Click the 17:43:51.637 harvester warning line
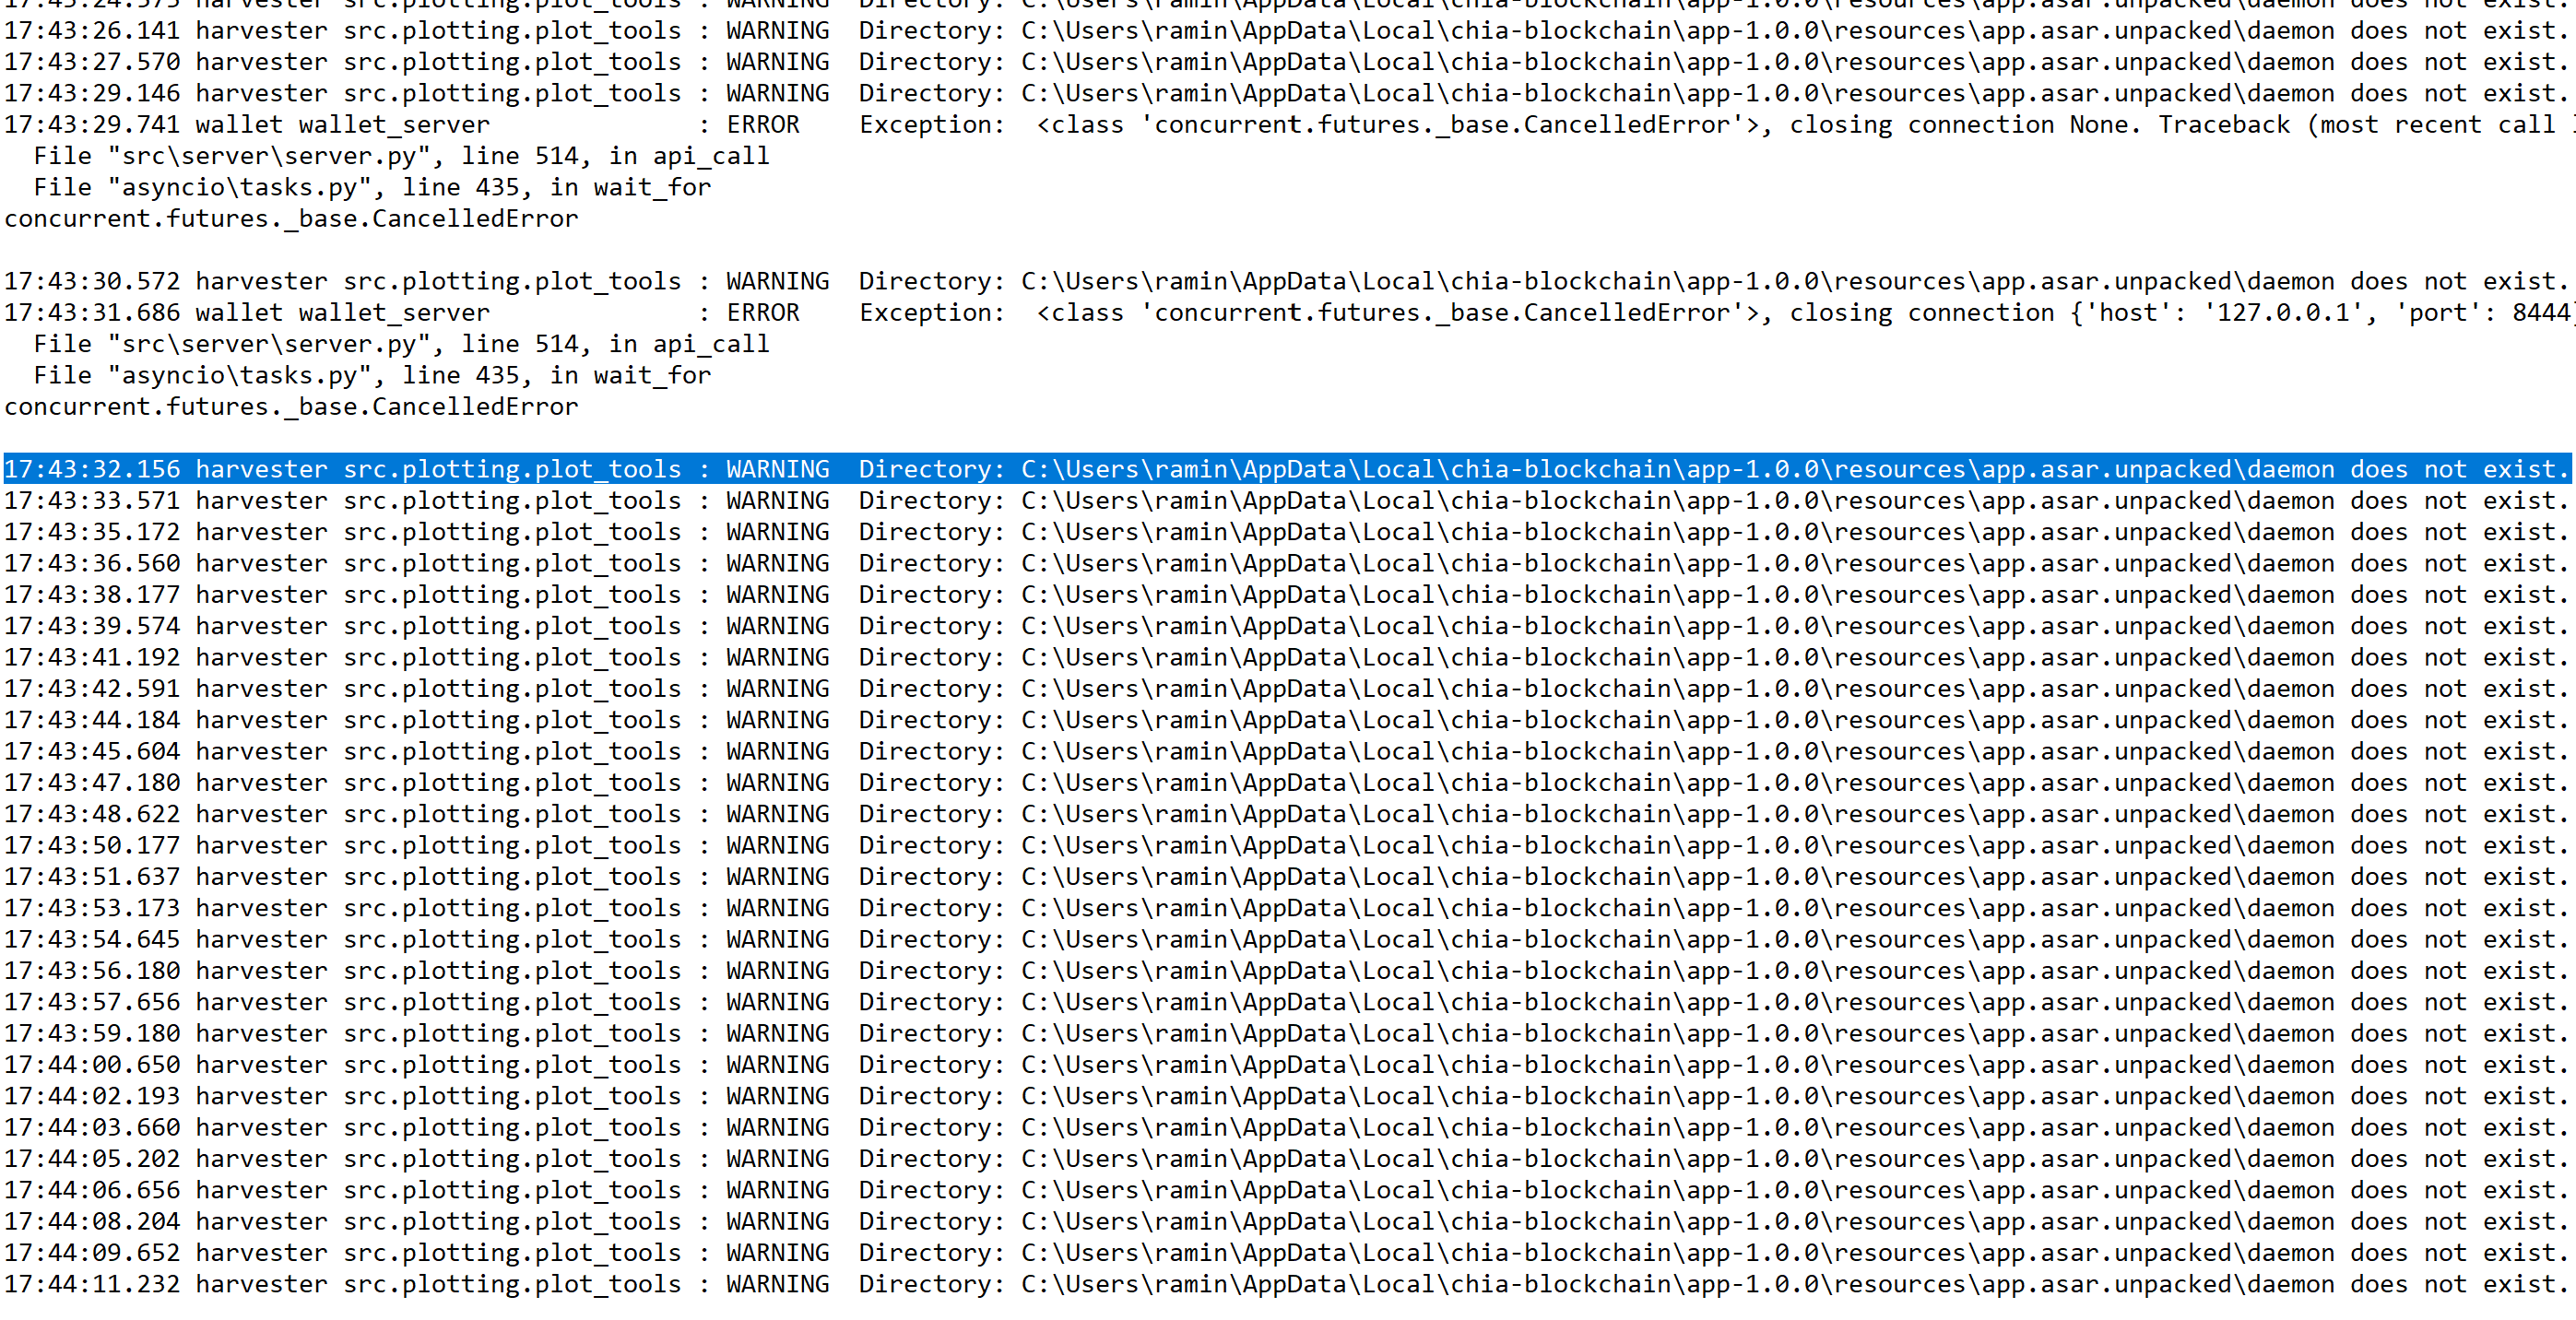Image resolution: width=2576 pixels, height=1320 pixels. point(1286,877)
